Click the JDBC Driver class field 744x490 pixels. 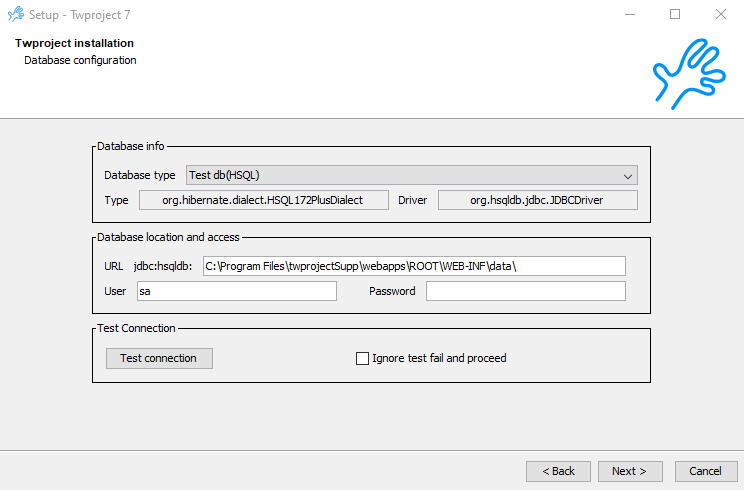tap(537, 200)
